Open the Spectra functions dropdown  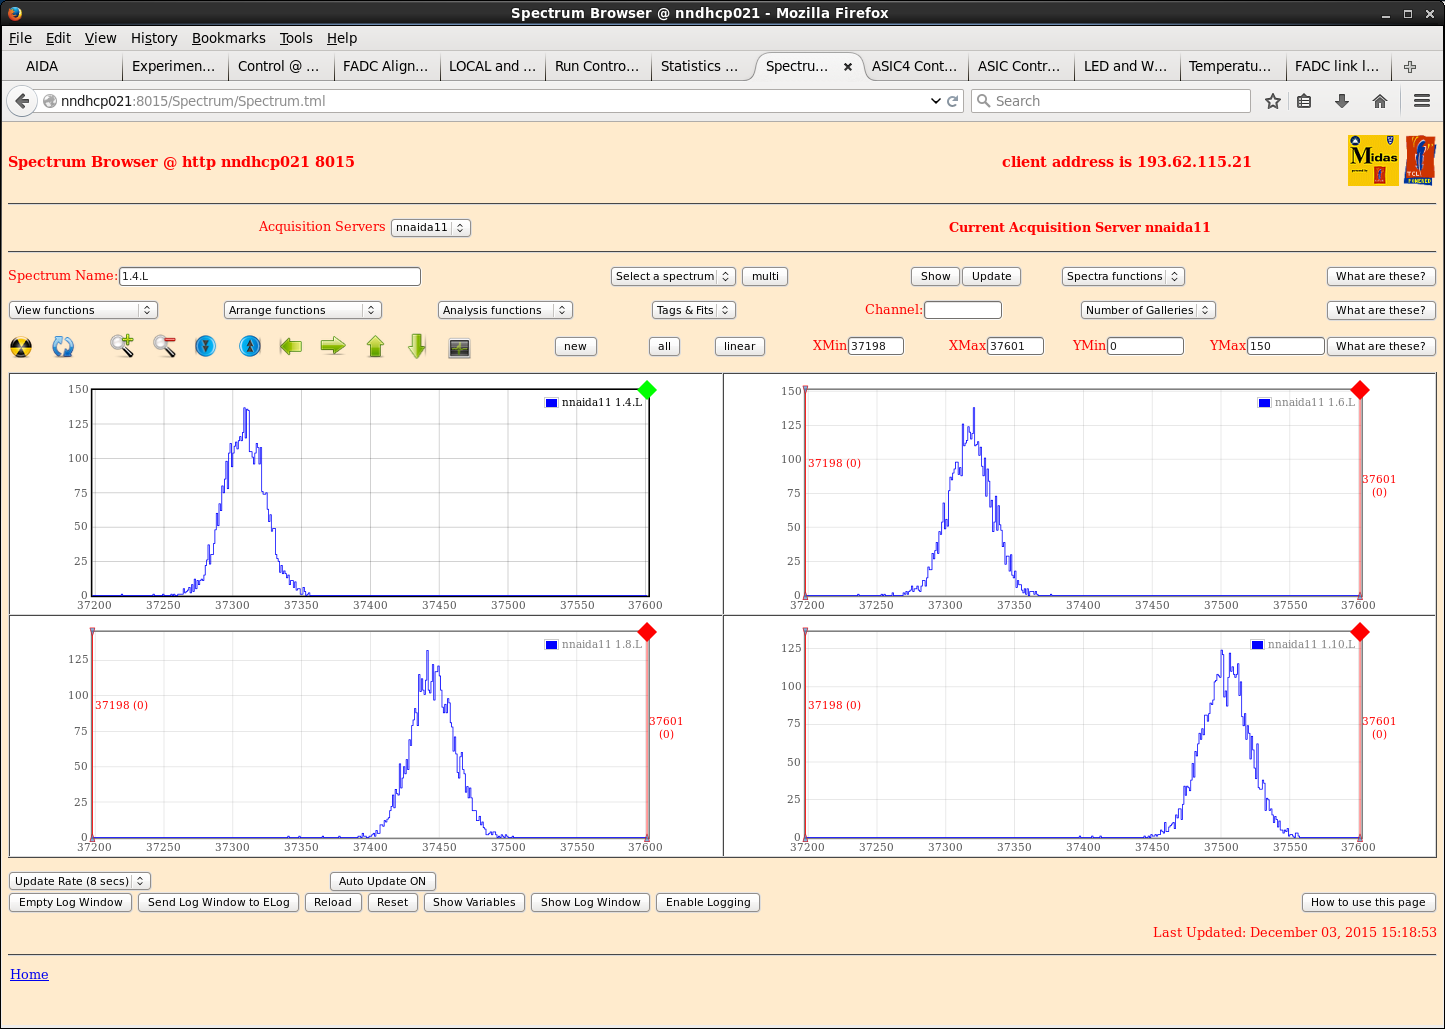coord(1123,276)
